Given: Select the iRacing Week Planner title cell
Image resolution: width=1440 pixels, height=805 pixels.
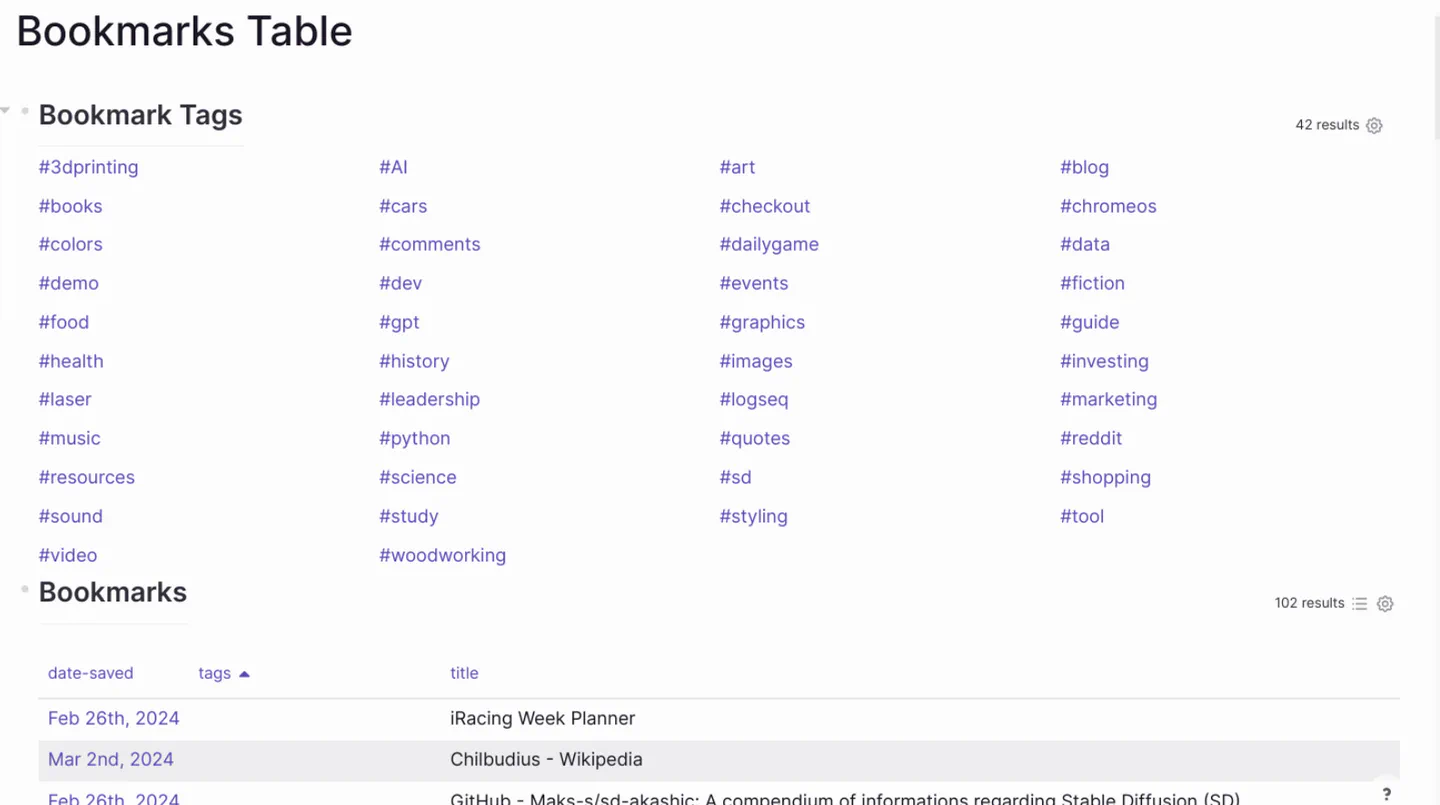Looking at the screenshot, I should point(542,718).
